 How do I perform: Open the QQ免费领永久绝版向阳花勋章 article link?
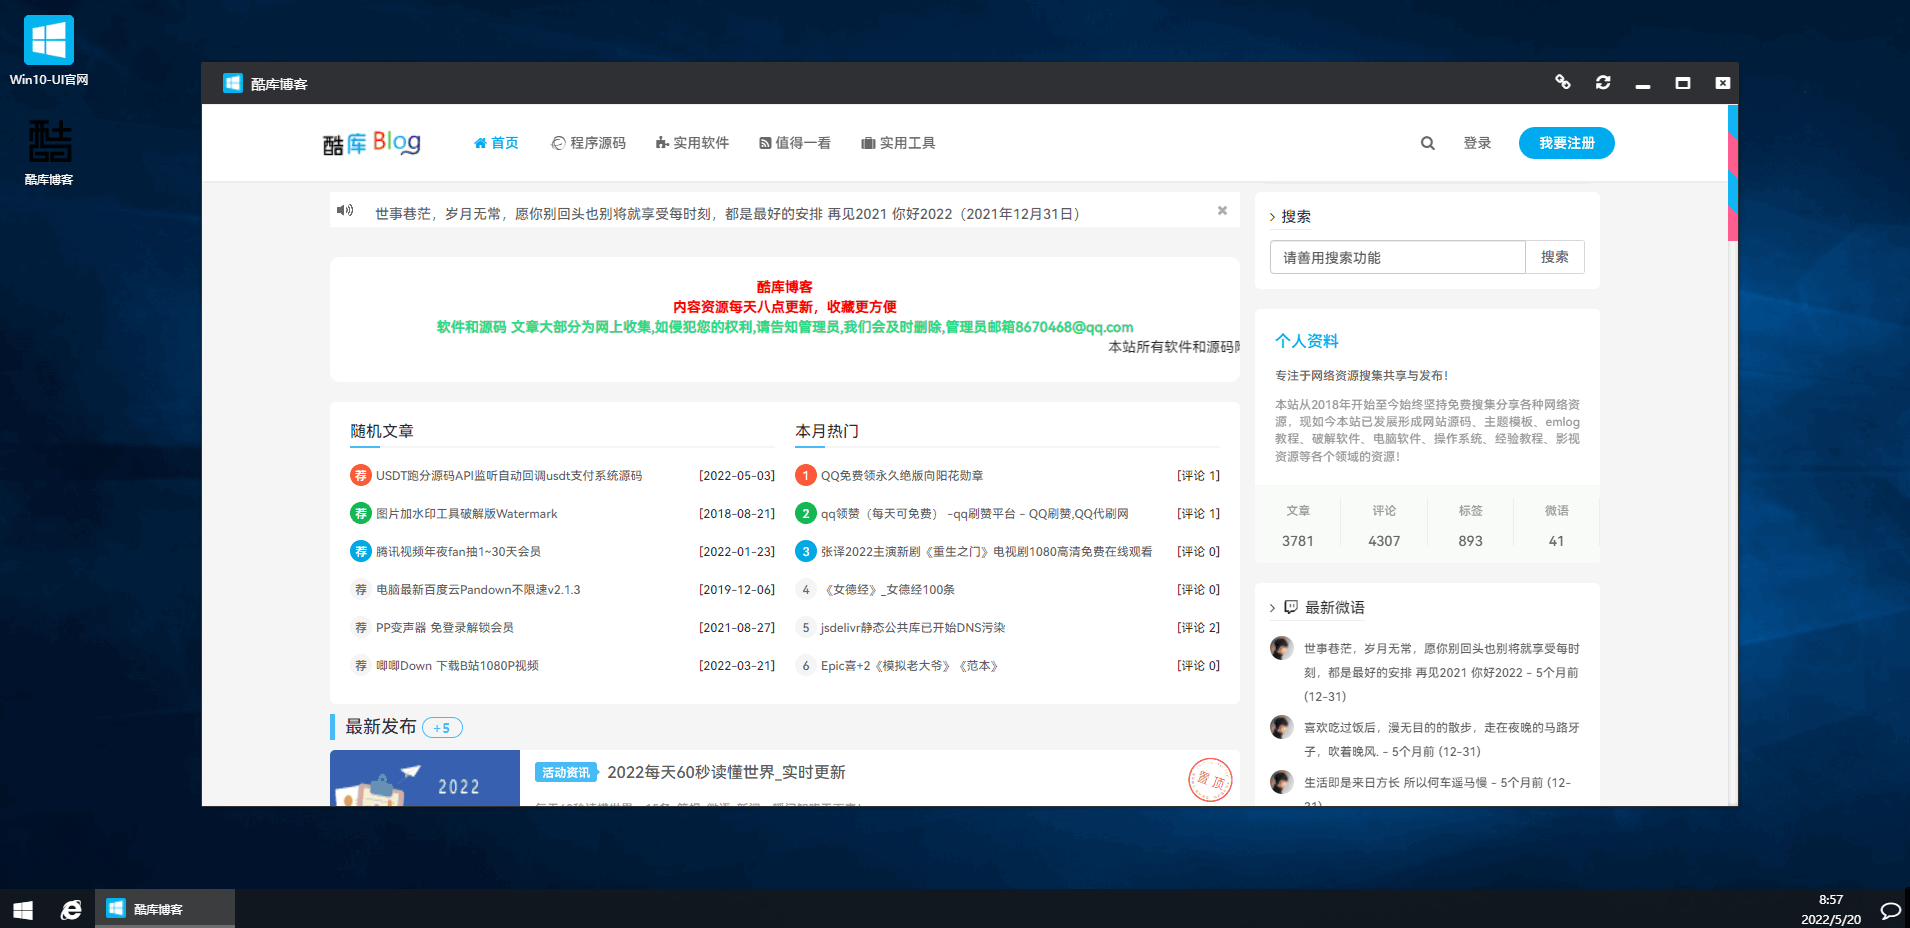pyautogui.click(x=900, y=475)
